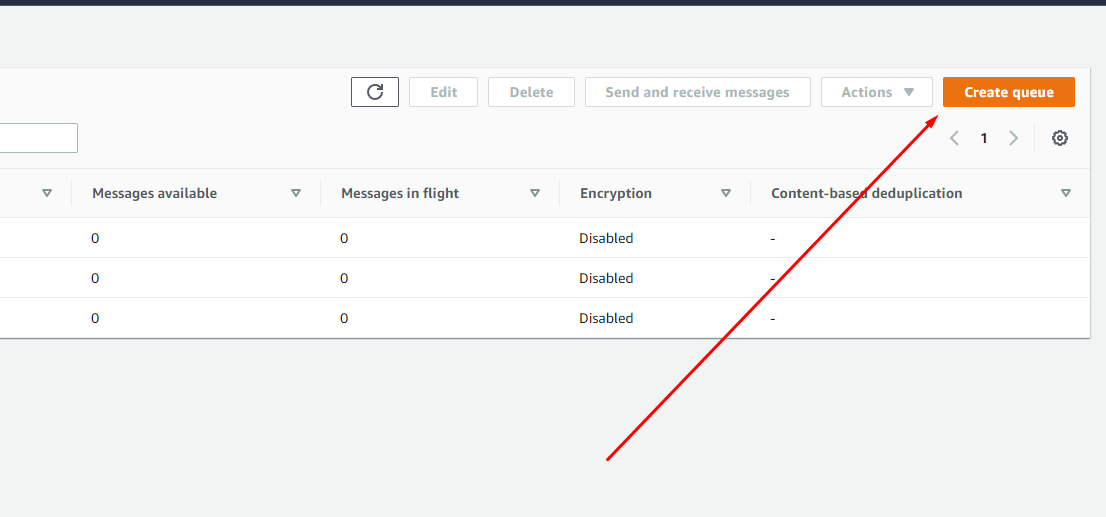Go to next page with right chevron
Viewport: 1106px width, 517px height.
pos(1014,138)
